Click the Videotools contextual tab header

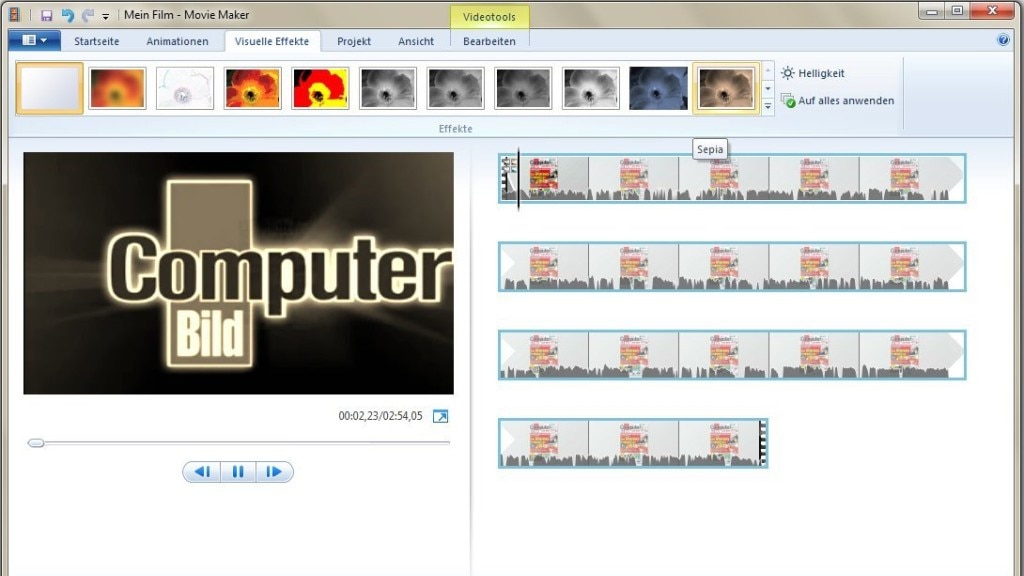489,17
